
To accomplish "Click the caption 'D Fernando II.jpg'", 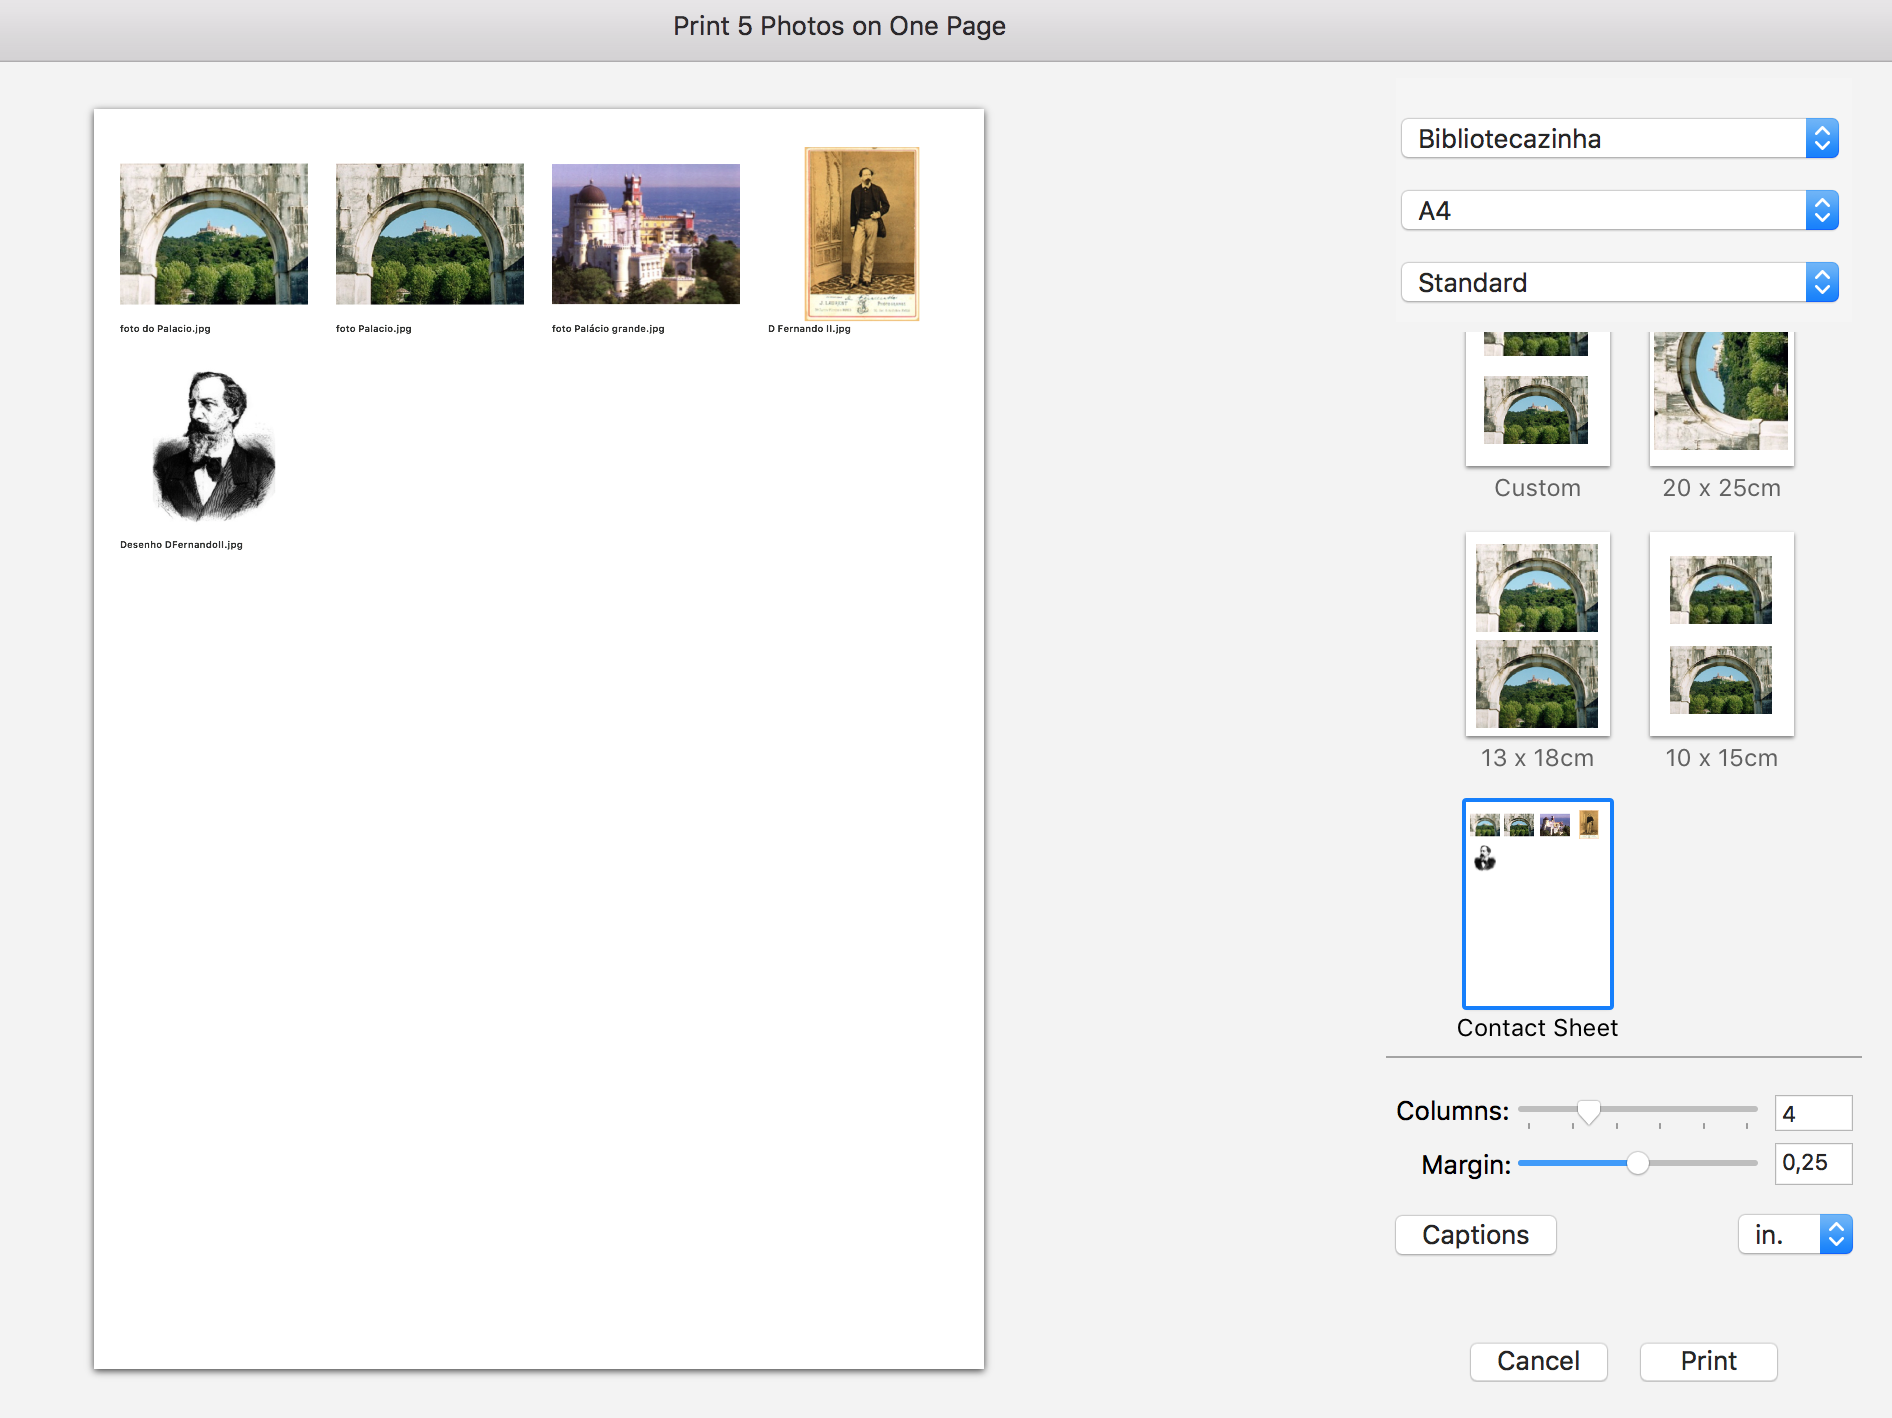I will coord(809,329).
